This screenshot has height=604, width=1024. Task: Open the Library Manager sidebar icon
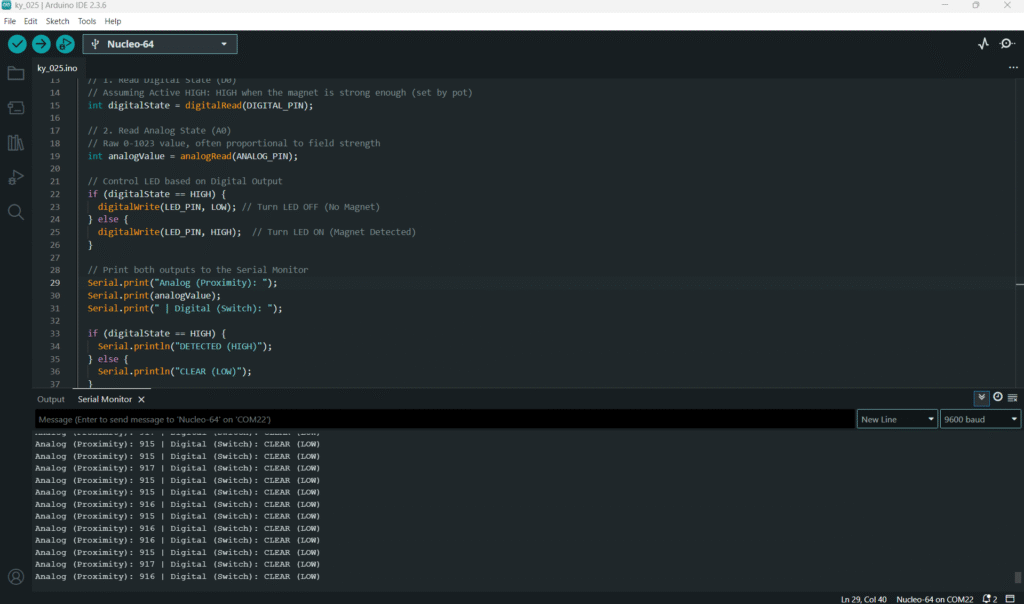click(16, 143)
